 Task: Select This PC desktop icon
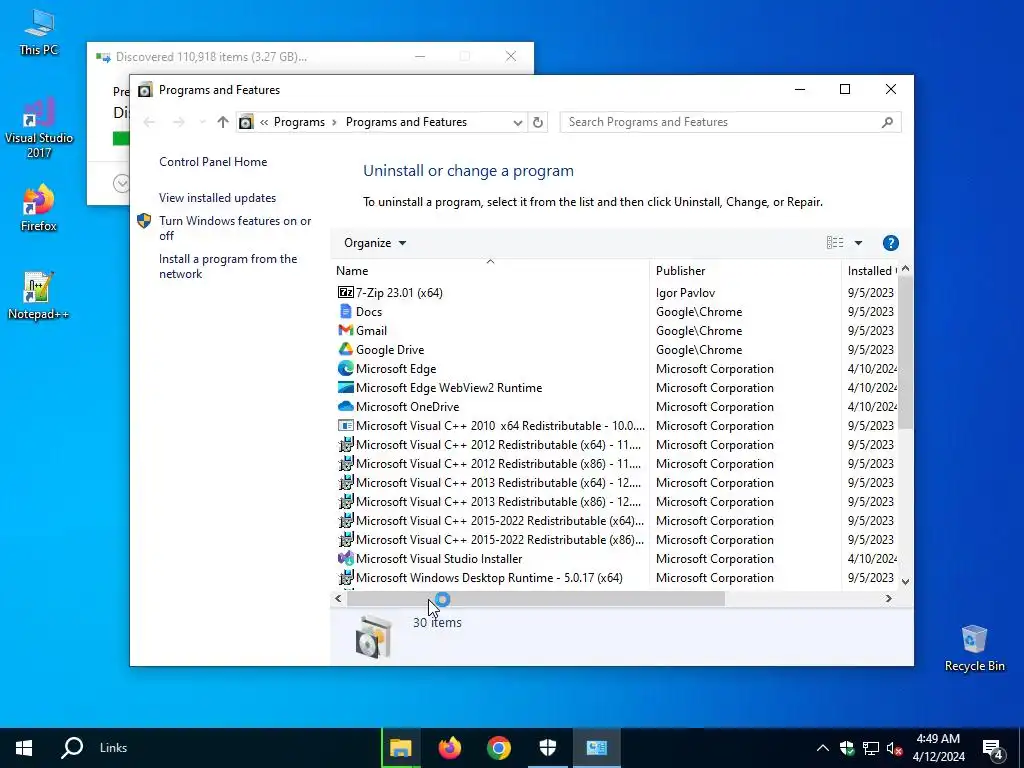tap(39, 33)
